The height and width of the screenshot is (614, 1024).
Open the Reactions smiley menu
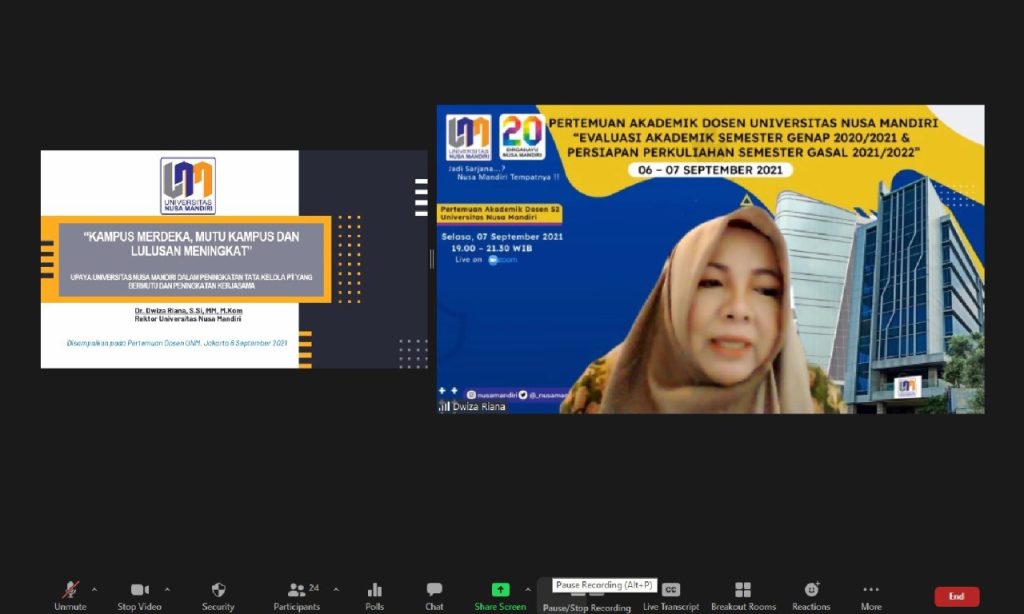(811, 596)
